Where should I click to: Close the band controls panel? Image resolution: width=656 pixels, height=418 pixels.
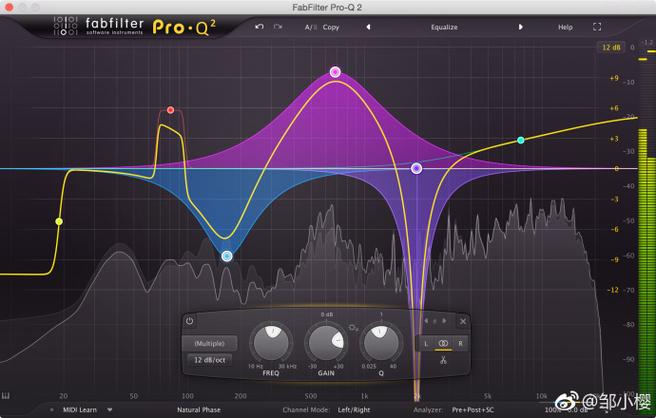tap(463, 321)
